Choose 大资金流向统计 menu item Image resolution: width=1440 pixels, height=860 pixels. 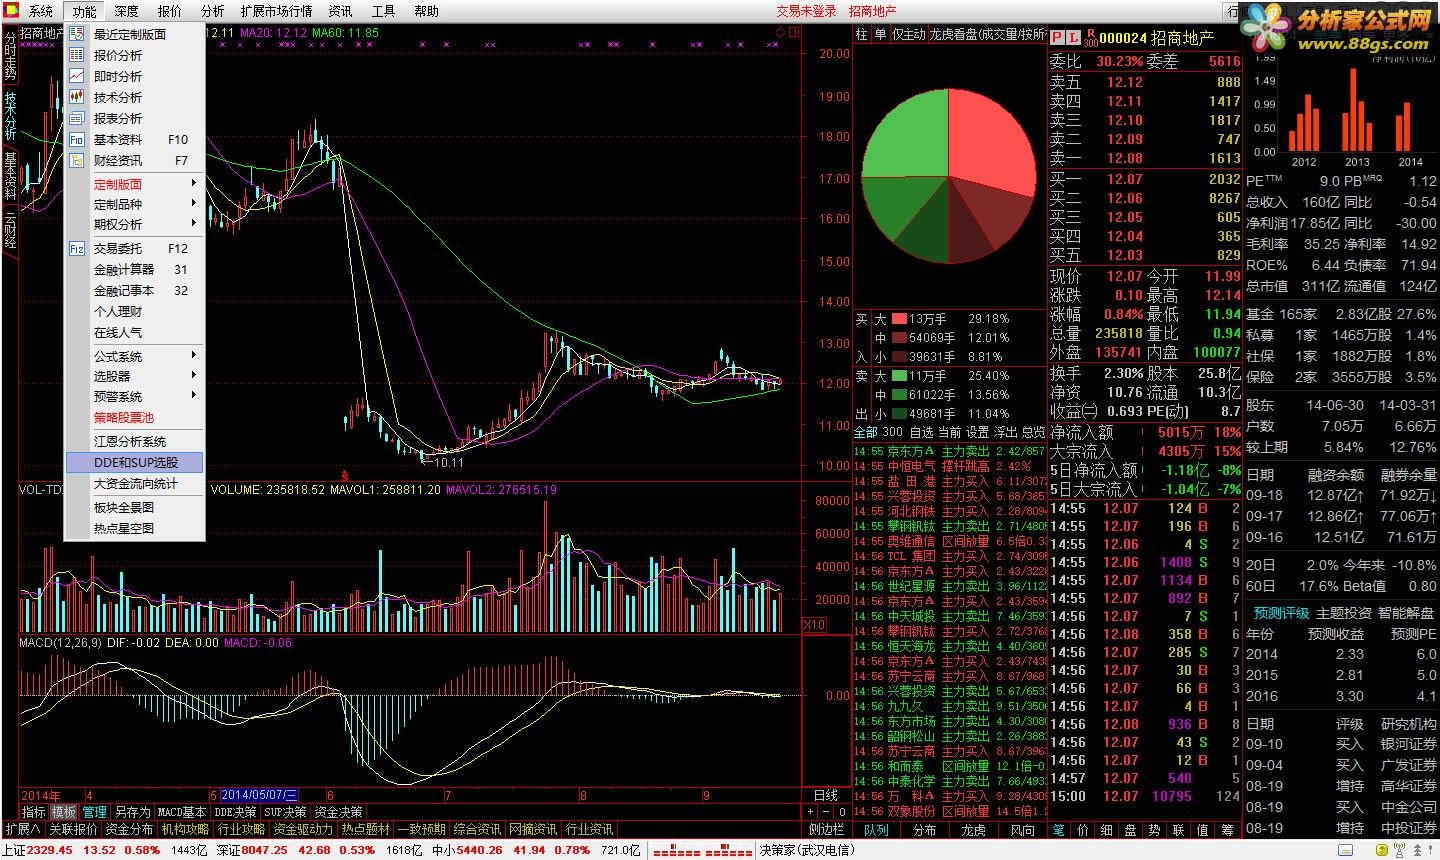pyautogui.click(x=136, y=483)
